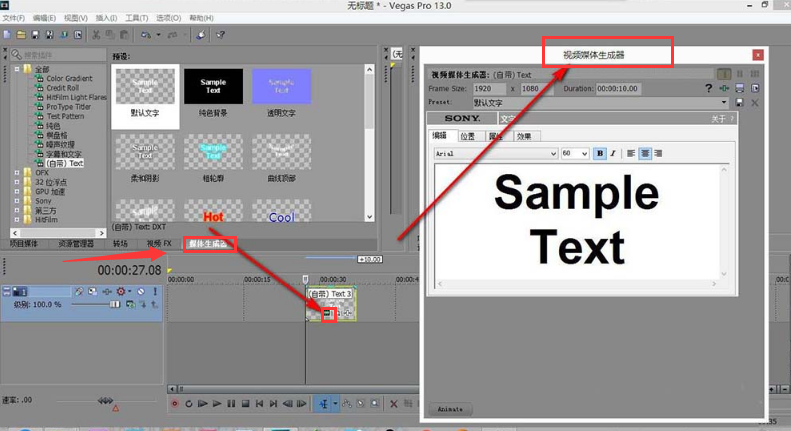This screenshot has height=431, width=791.
Task: Choose the 纯色背景 preset thumbnail
Action: (x=213, y=86)
